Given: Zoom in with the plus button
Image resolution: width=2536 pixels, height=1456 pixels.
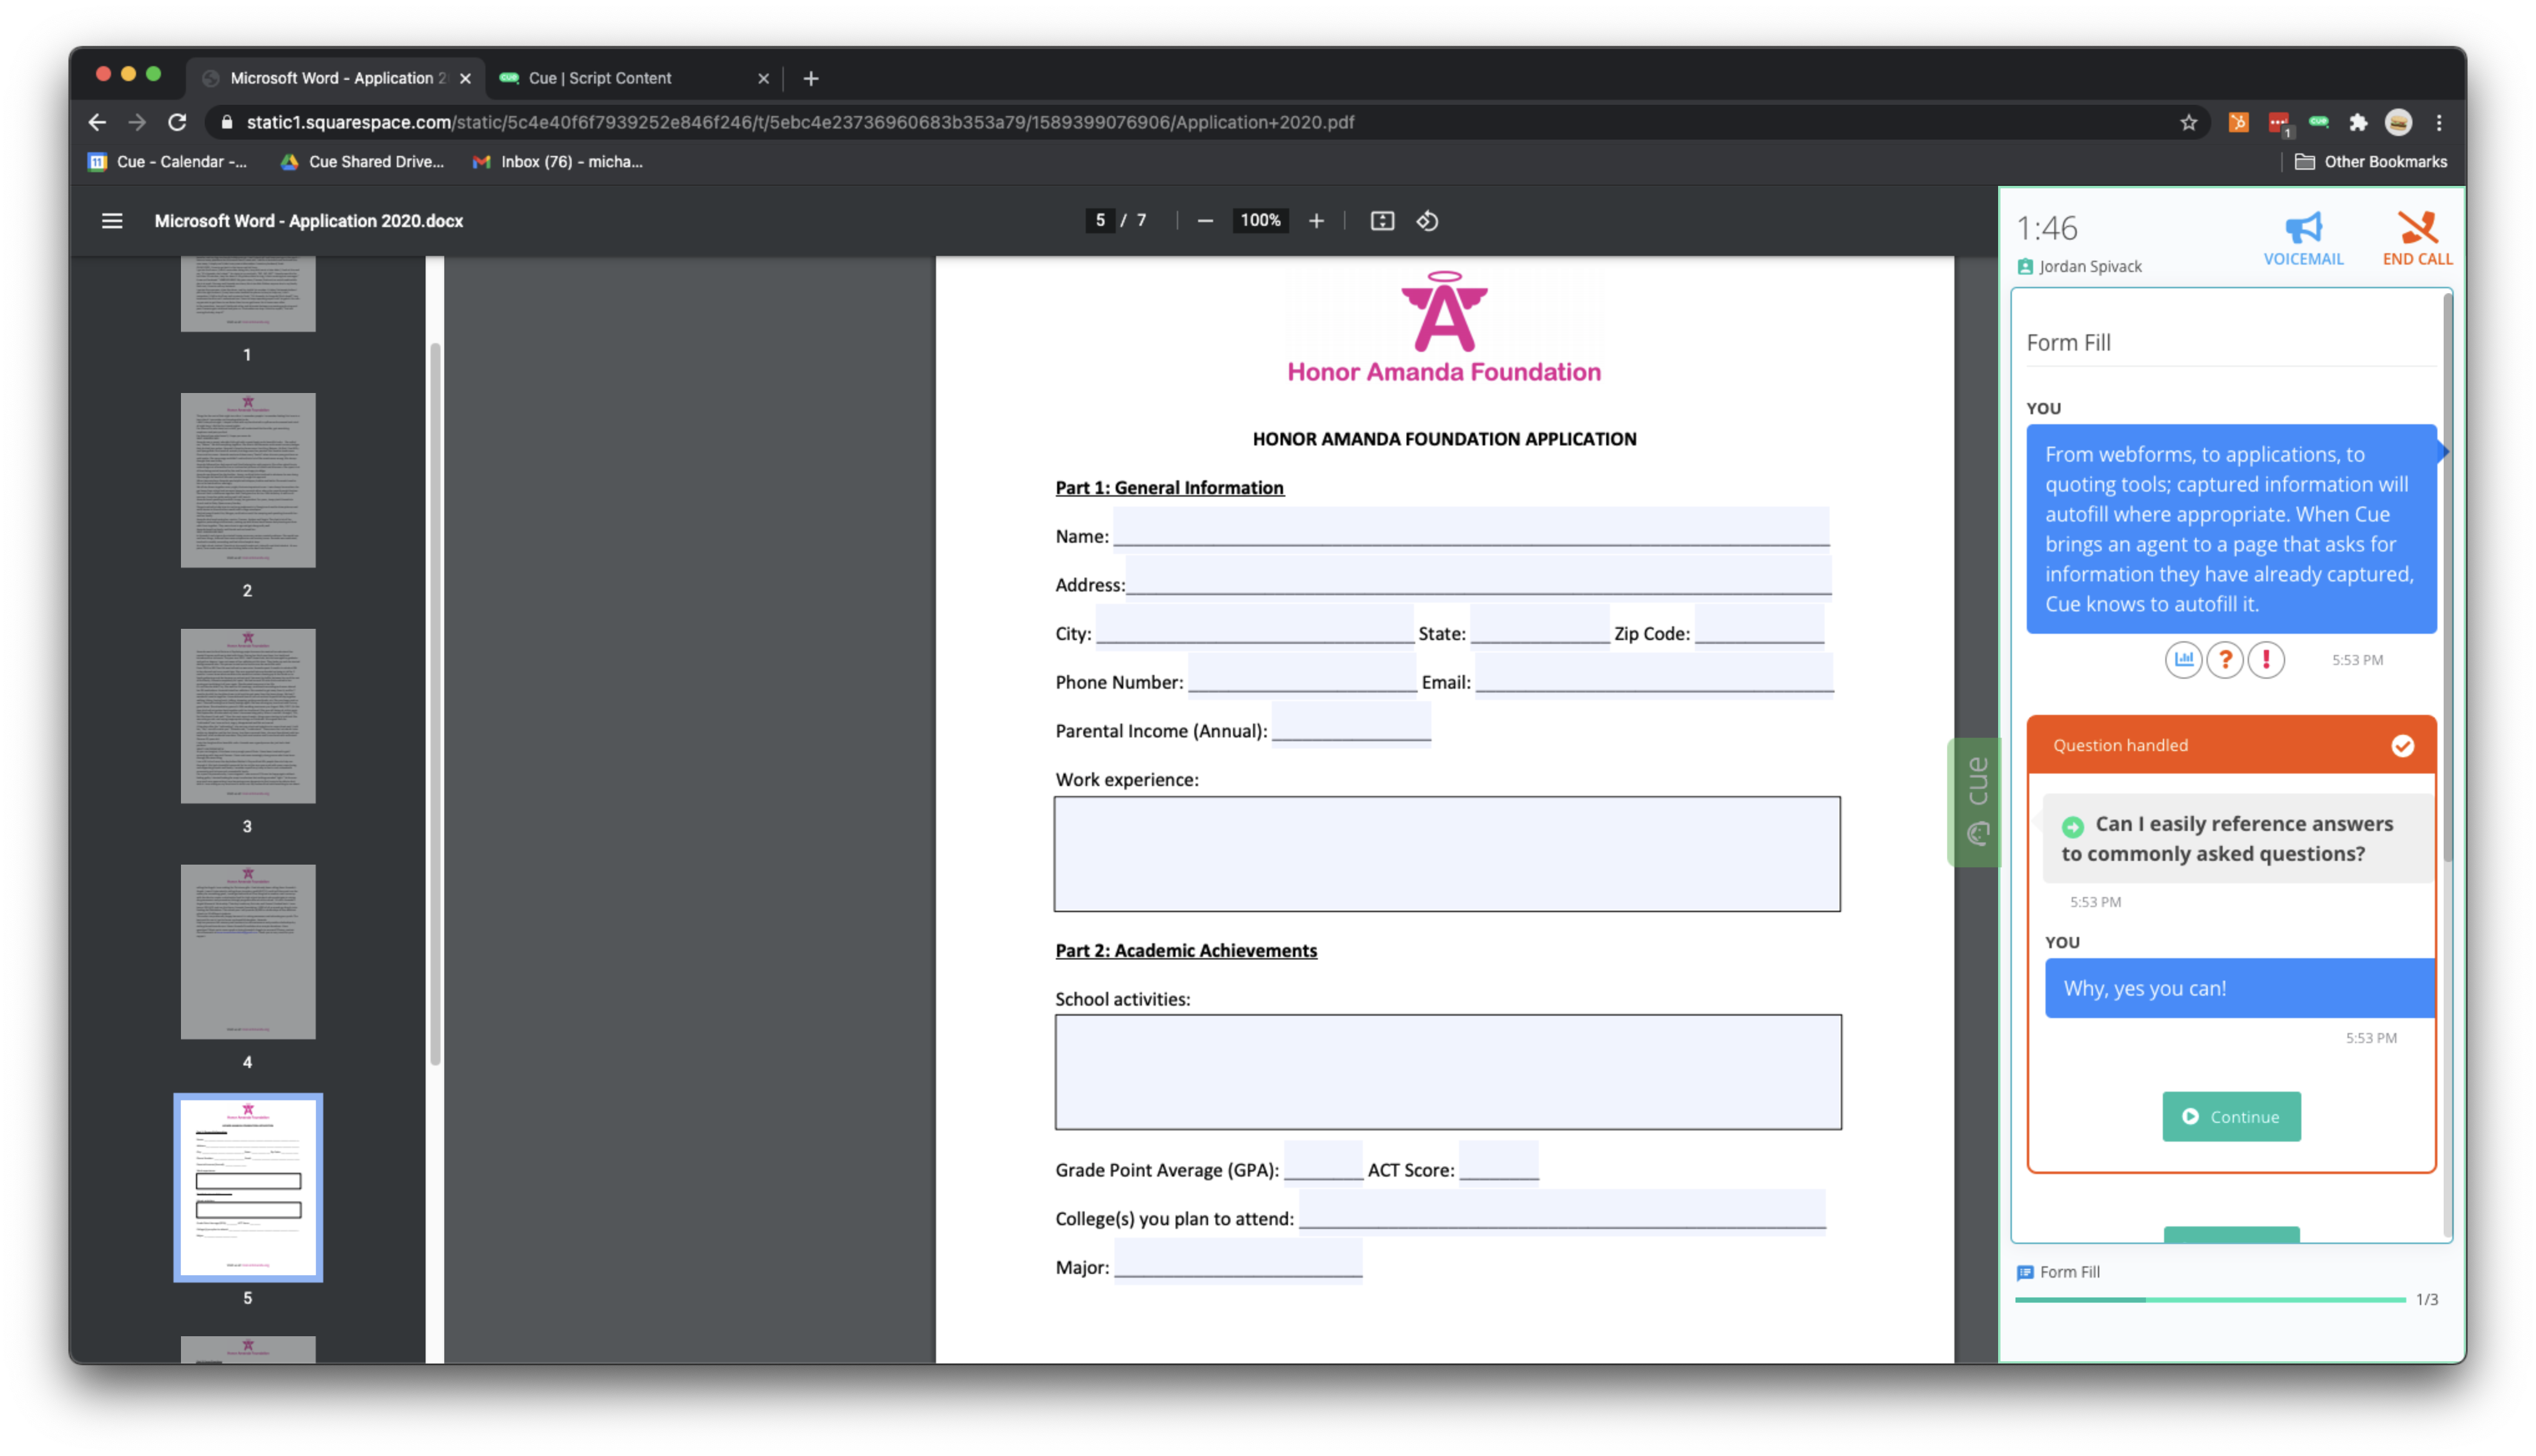Looking at the screenshot, I should point(1316,221).
